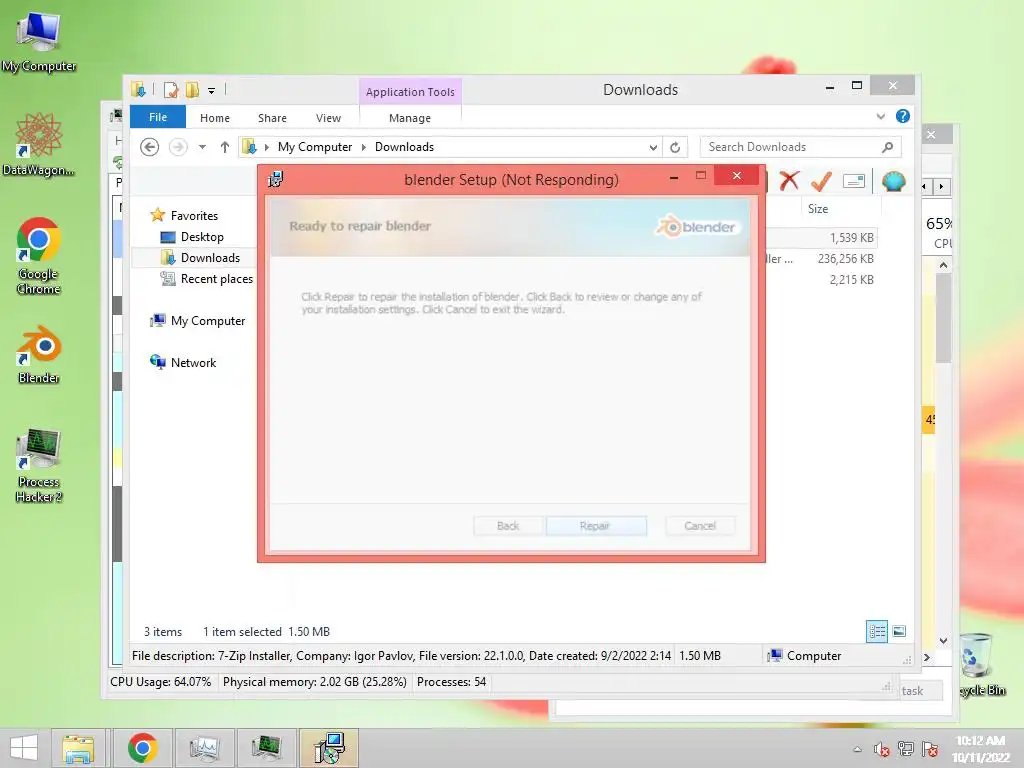Screen dimensions: 1024x768
Task: Click the left tab-scroll arrow in rear window
Action: [924, 187]
